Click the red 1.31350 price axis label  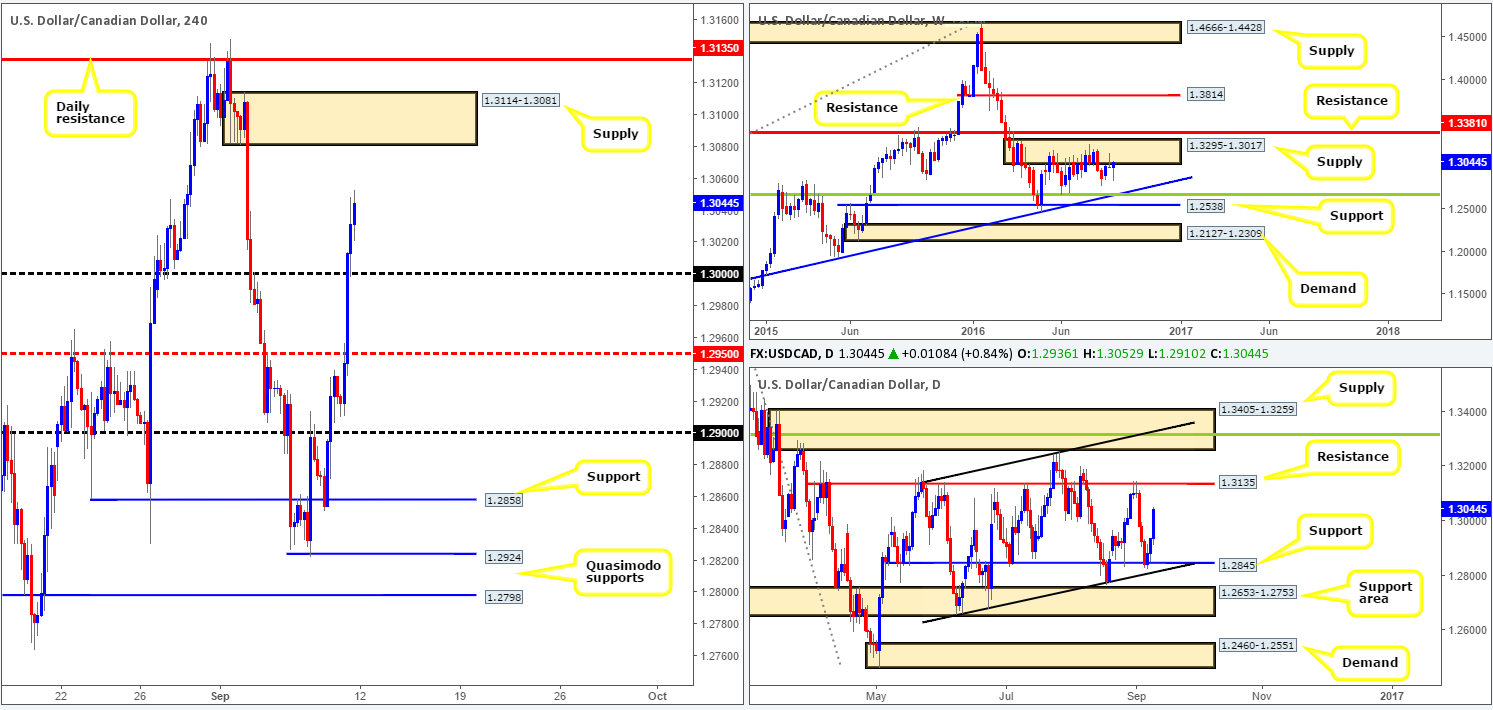click(x=716, y=46)
